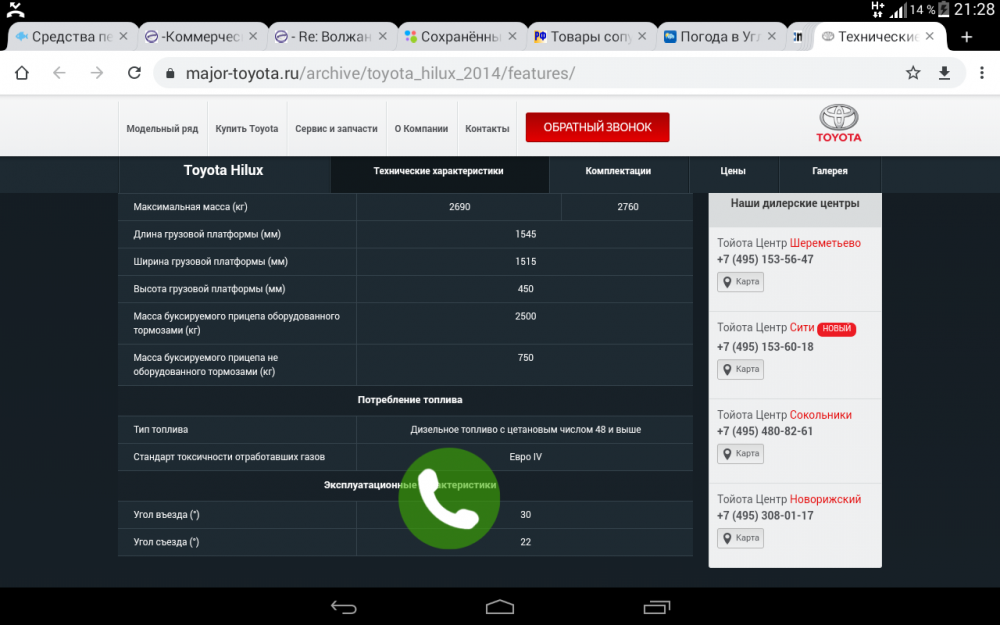Open the 'Комплектации' tab
Viewport: 1000px width, 625px height.
[x=618, y=171]
